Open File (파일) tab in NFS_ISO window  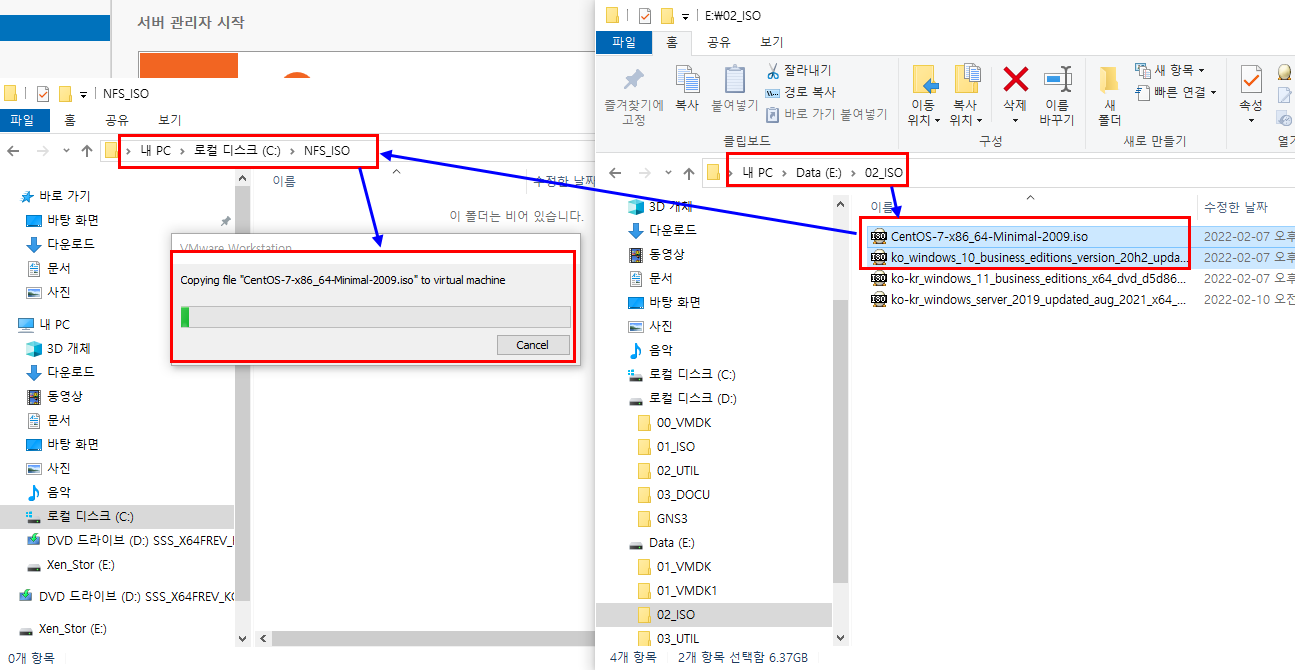[x=22, y=120]
